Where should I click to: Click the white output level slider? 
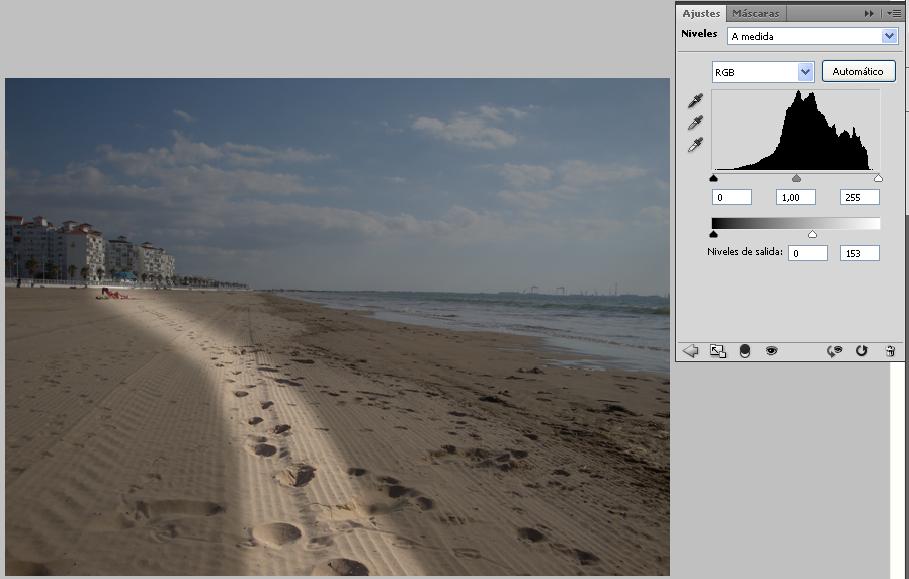coord(812,235)
